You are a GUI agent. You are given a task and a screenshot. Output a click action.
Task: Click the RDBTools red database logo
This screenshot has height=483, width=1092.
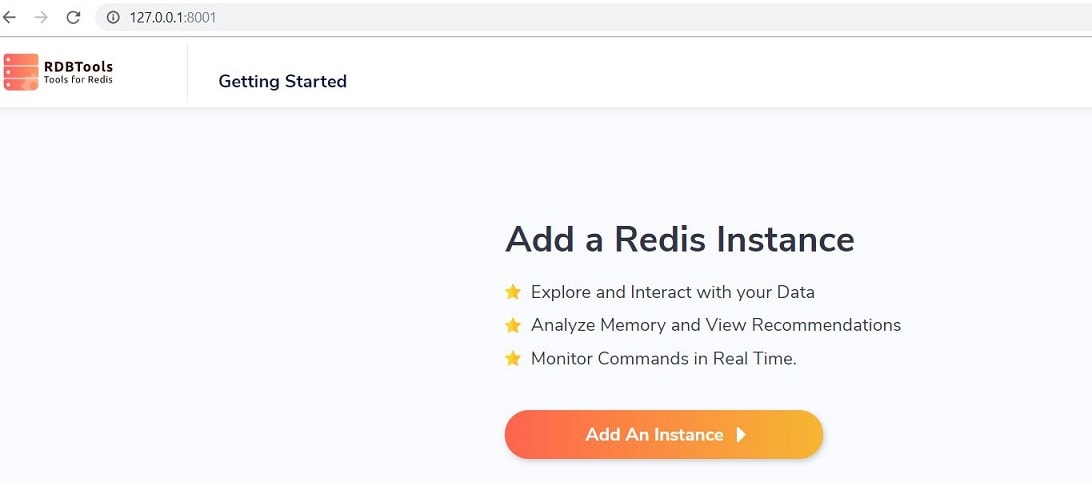[x=21, y=72]
